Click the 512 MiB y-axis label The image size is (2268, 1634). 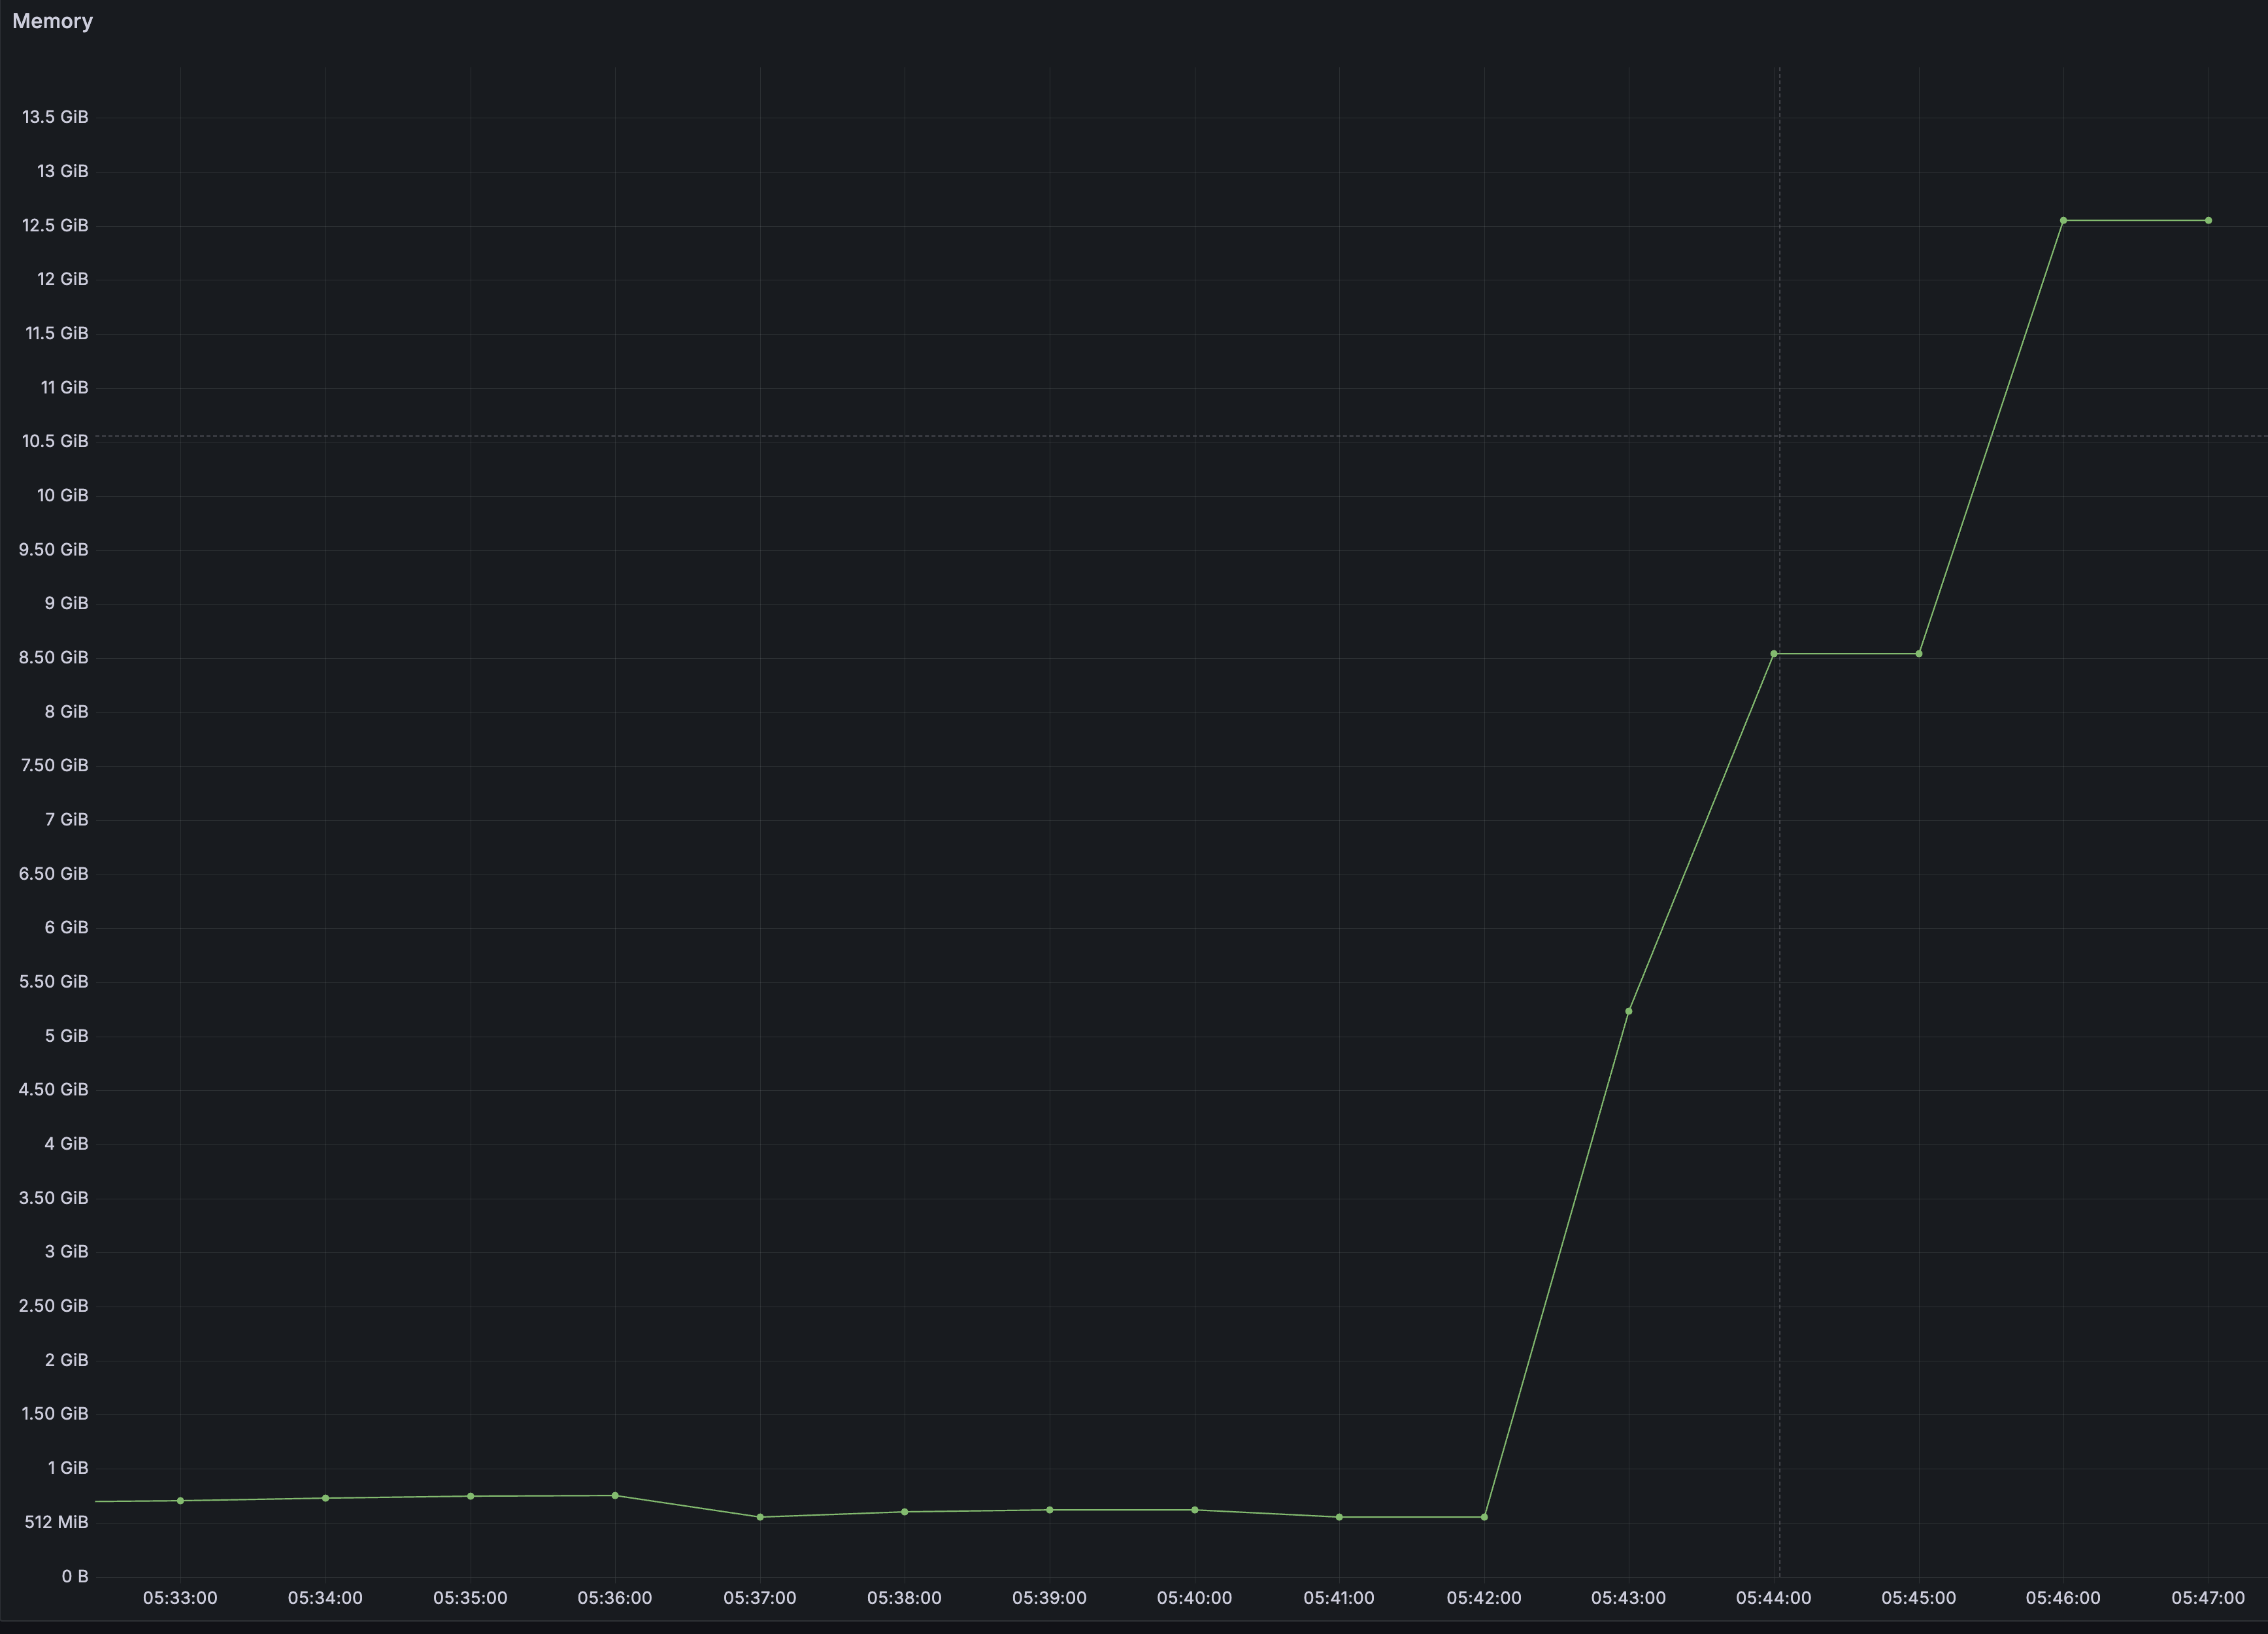tap(56, 1522)
